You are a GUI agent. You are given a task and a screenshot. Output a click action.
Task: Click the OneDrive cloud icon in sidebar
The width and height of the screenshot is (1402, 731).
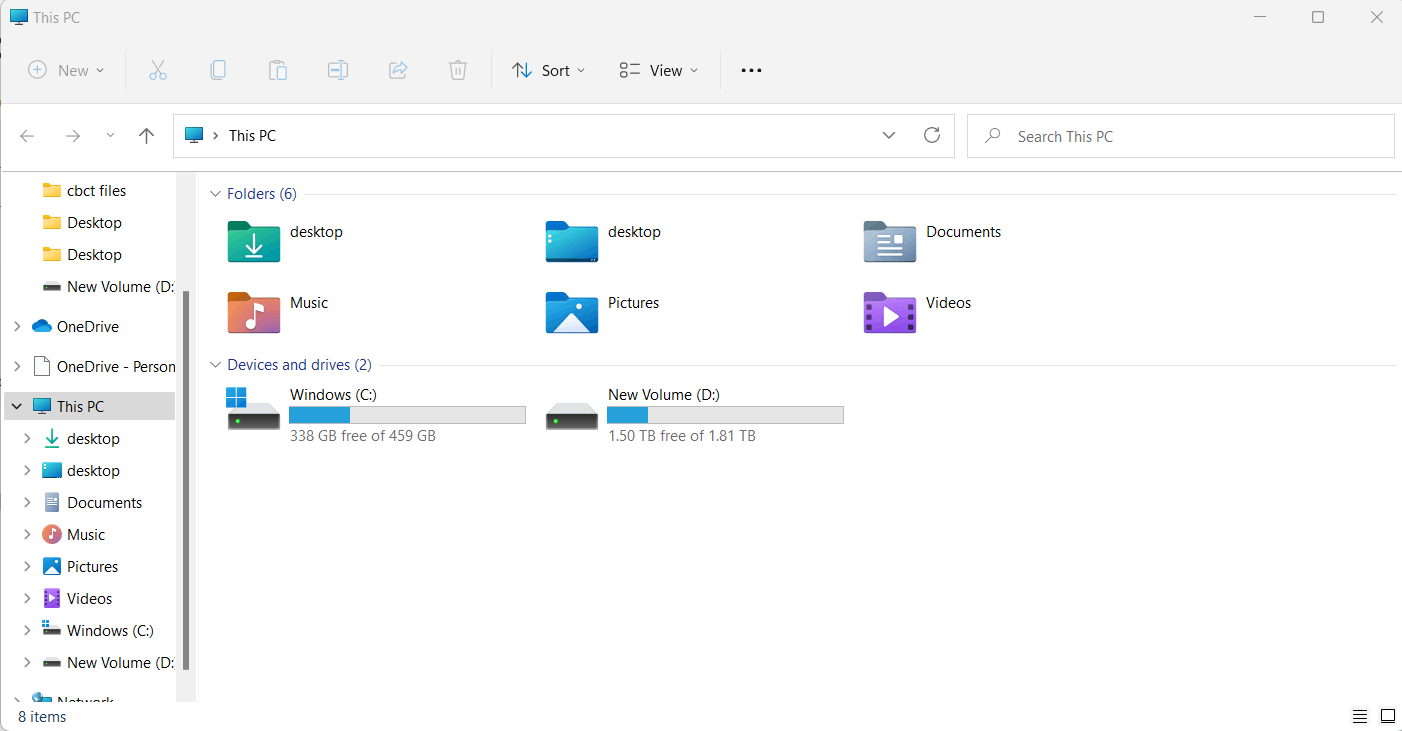tap(41, 326)
